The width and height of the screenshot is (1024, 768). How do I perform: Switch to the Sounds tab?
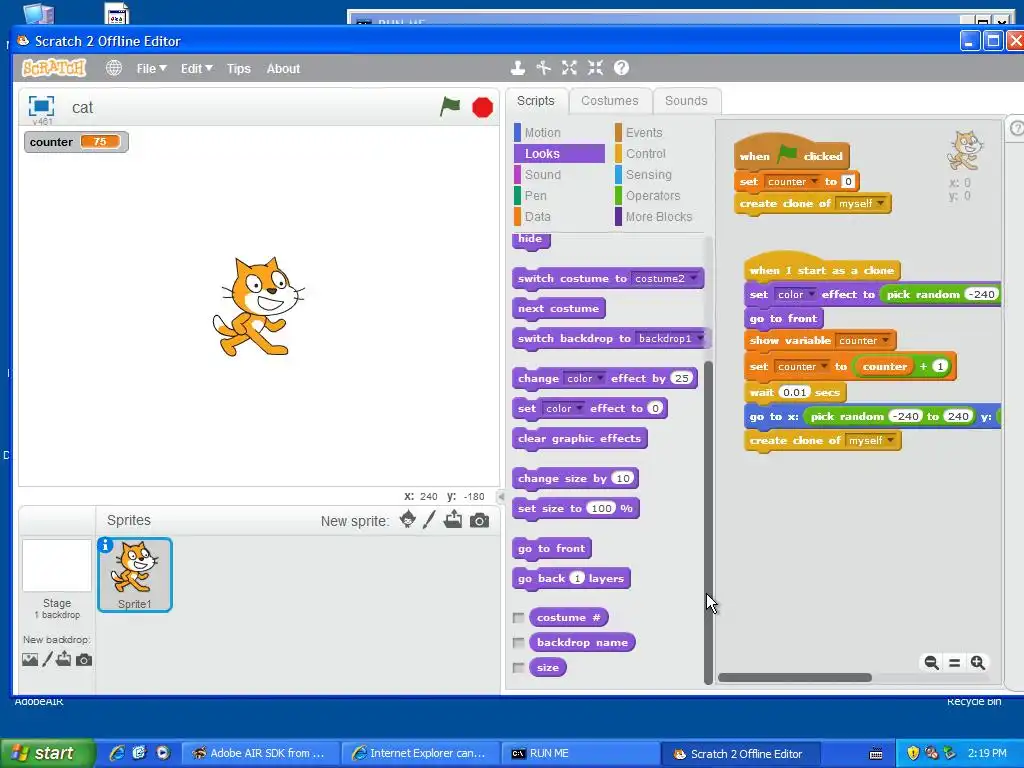click(x=686, y=101)
